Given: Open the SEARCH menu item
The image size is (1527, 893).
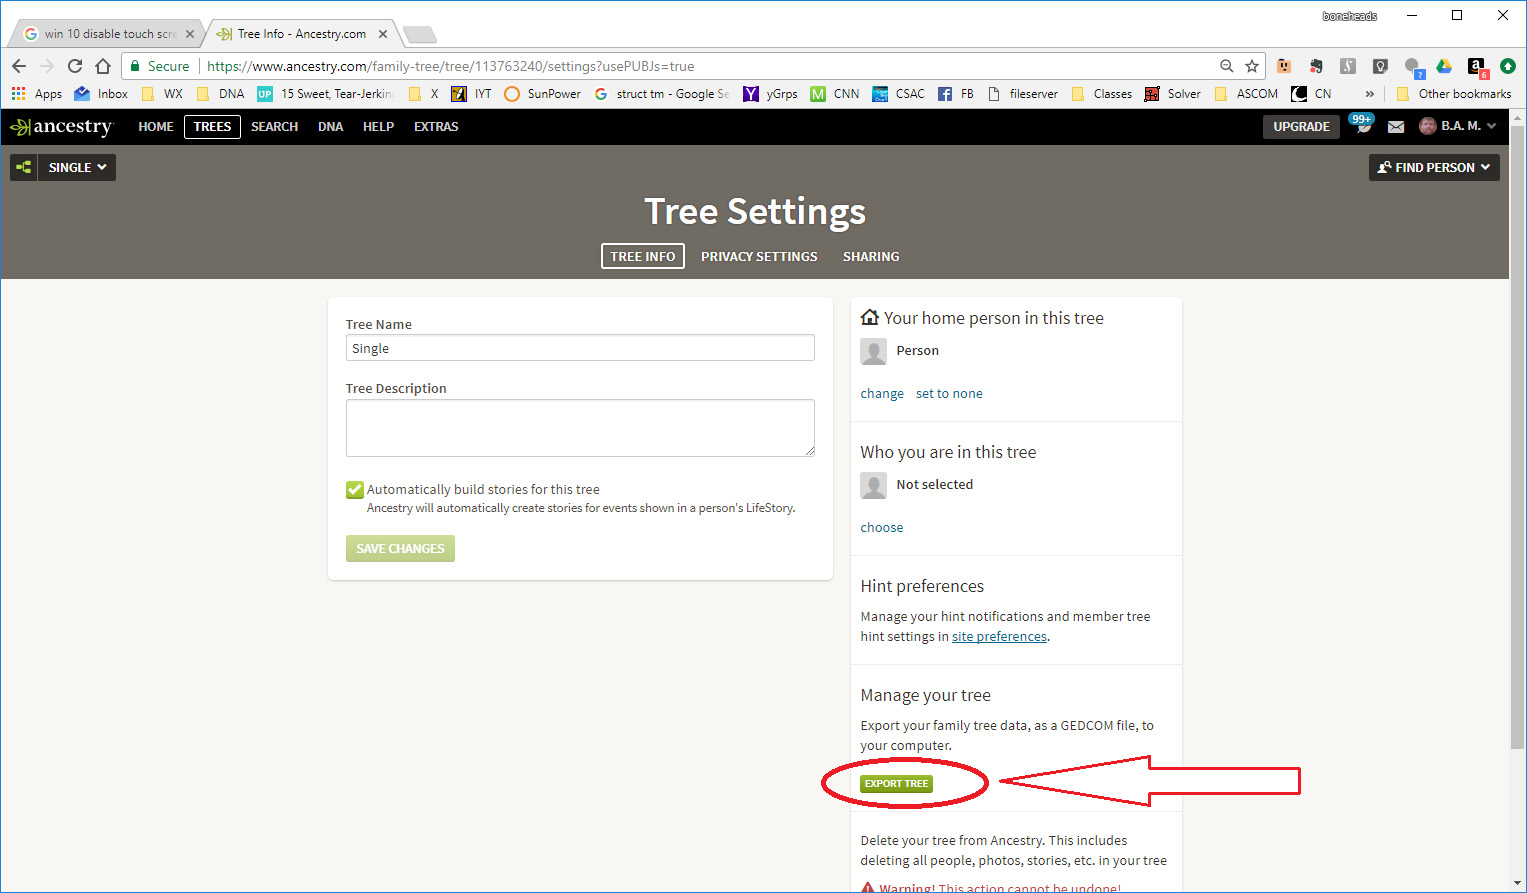Looking at the screenshot, I should pos(274,127).
